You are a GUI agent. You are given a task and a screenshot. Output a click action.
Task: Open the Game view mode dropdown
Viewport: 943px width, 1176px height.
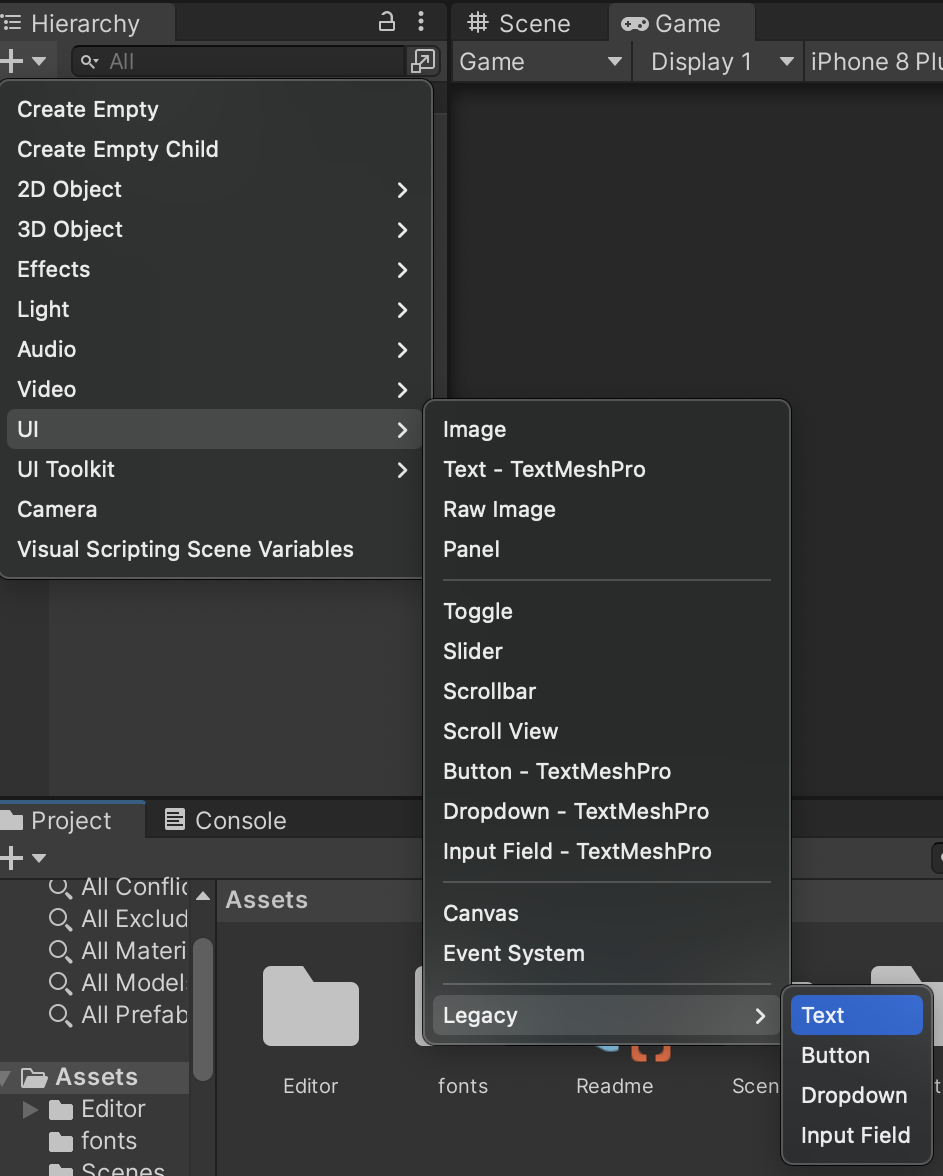pyautogui.click(x=540, y=62)
